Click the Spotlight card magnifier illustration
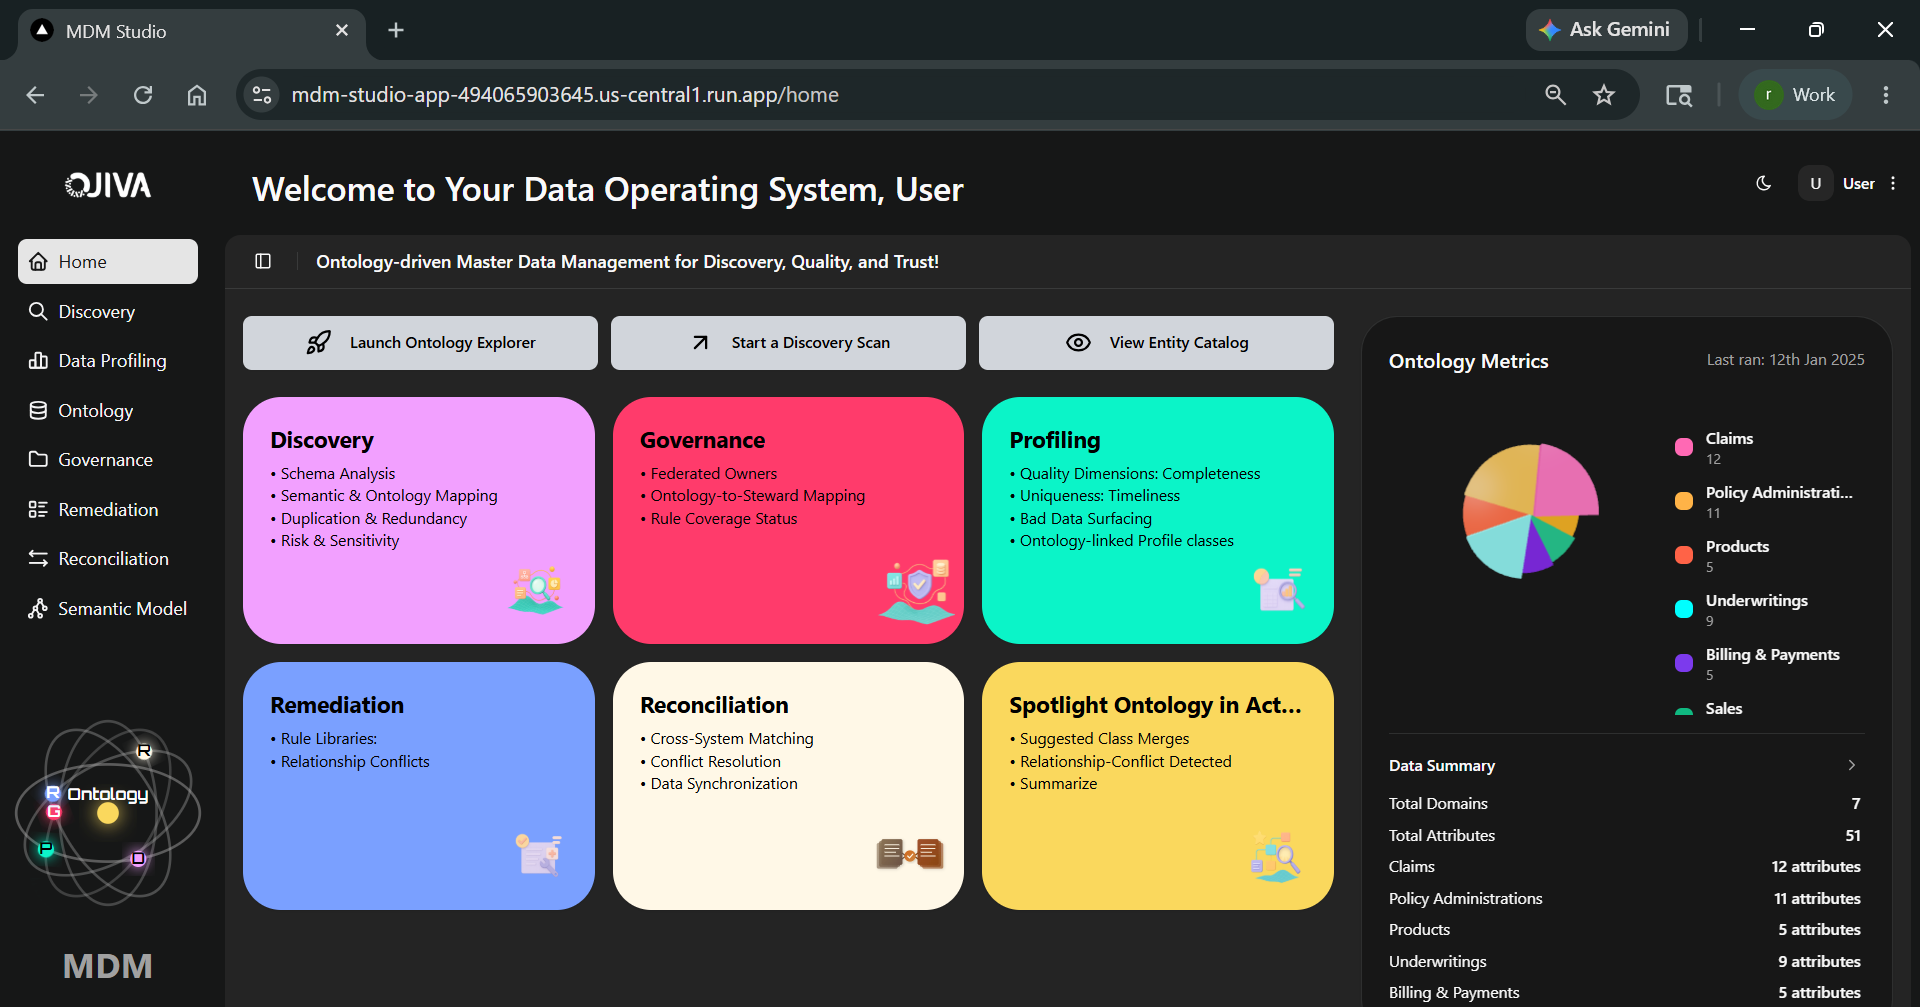Image resolution: width=1920 pixels, height=1007 pixels. coord(1276,857)
